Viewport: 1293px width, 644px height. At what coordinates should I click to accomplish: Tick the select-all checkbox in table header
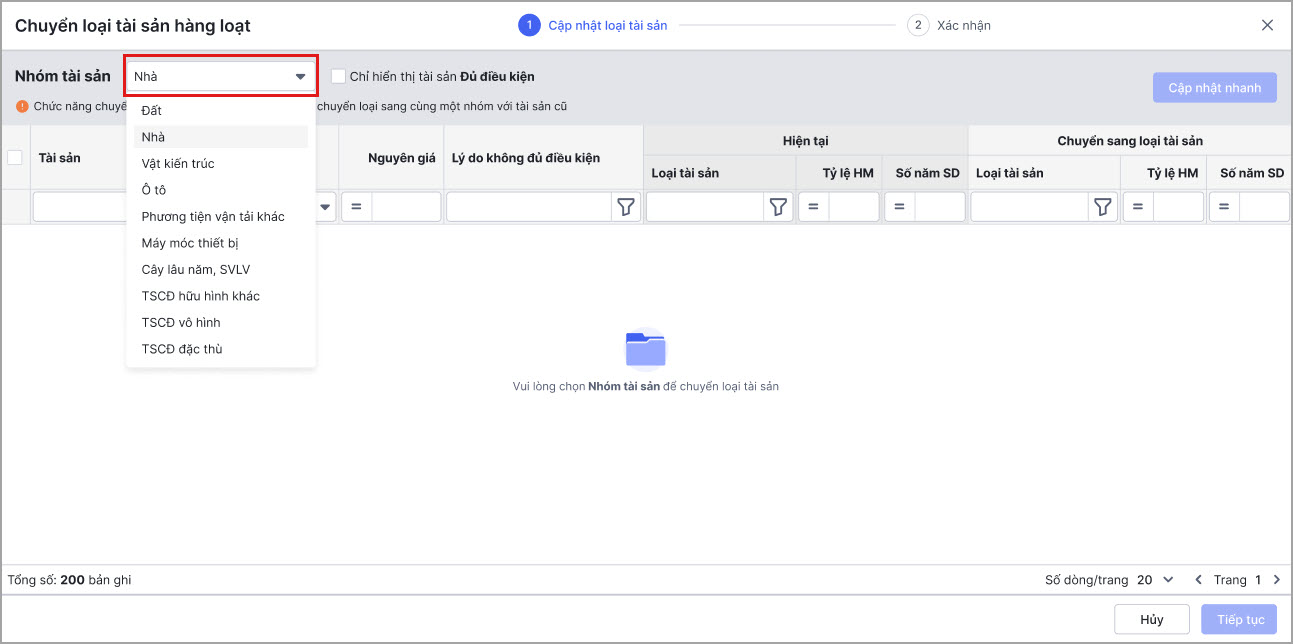[15, 157]
